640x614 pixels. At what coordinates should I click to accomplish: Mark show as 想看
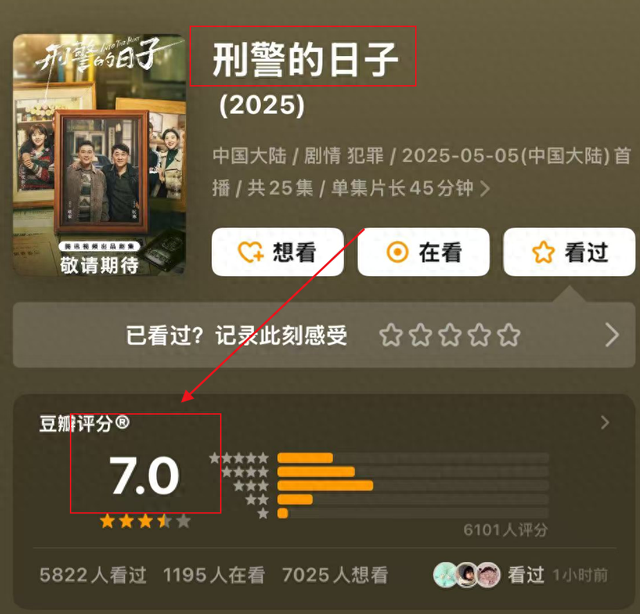pos(278,252)
